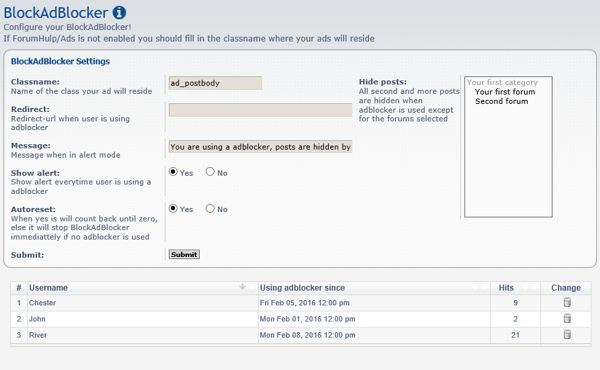Click username 'Chester' in the table
The image size is (600, 370).
click(42, 303)
